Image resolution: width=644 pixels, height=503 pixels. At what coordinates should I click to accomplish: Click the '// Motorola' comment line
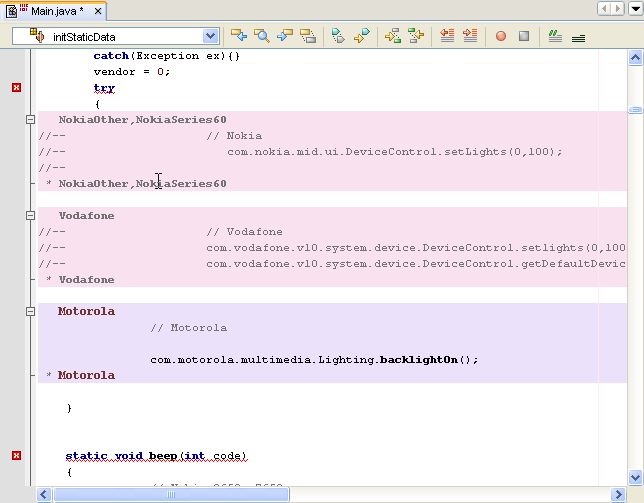coord(189,328)
